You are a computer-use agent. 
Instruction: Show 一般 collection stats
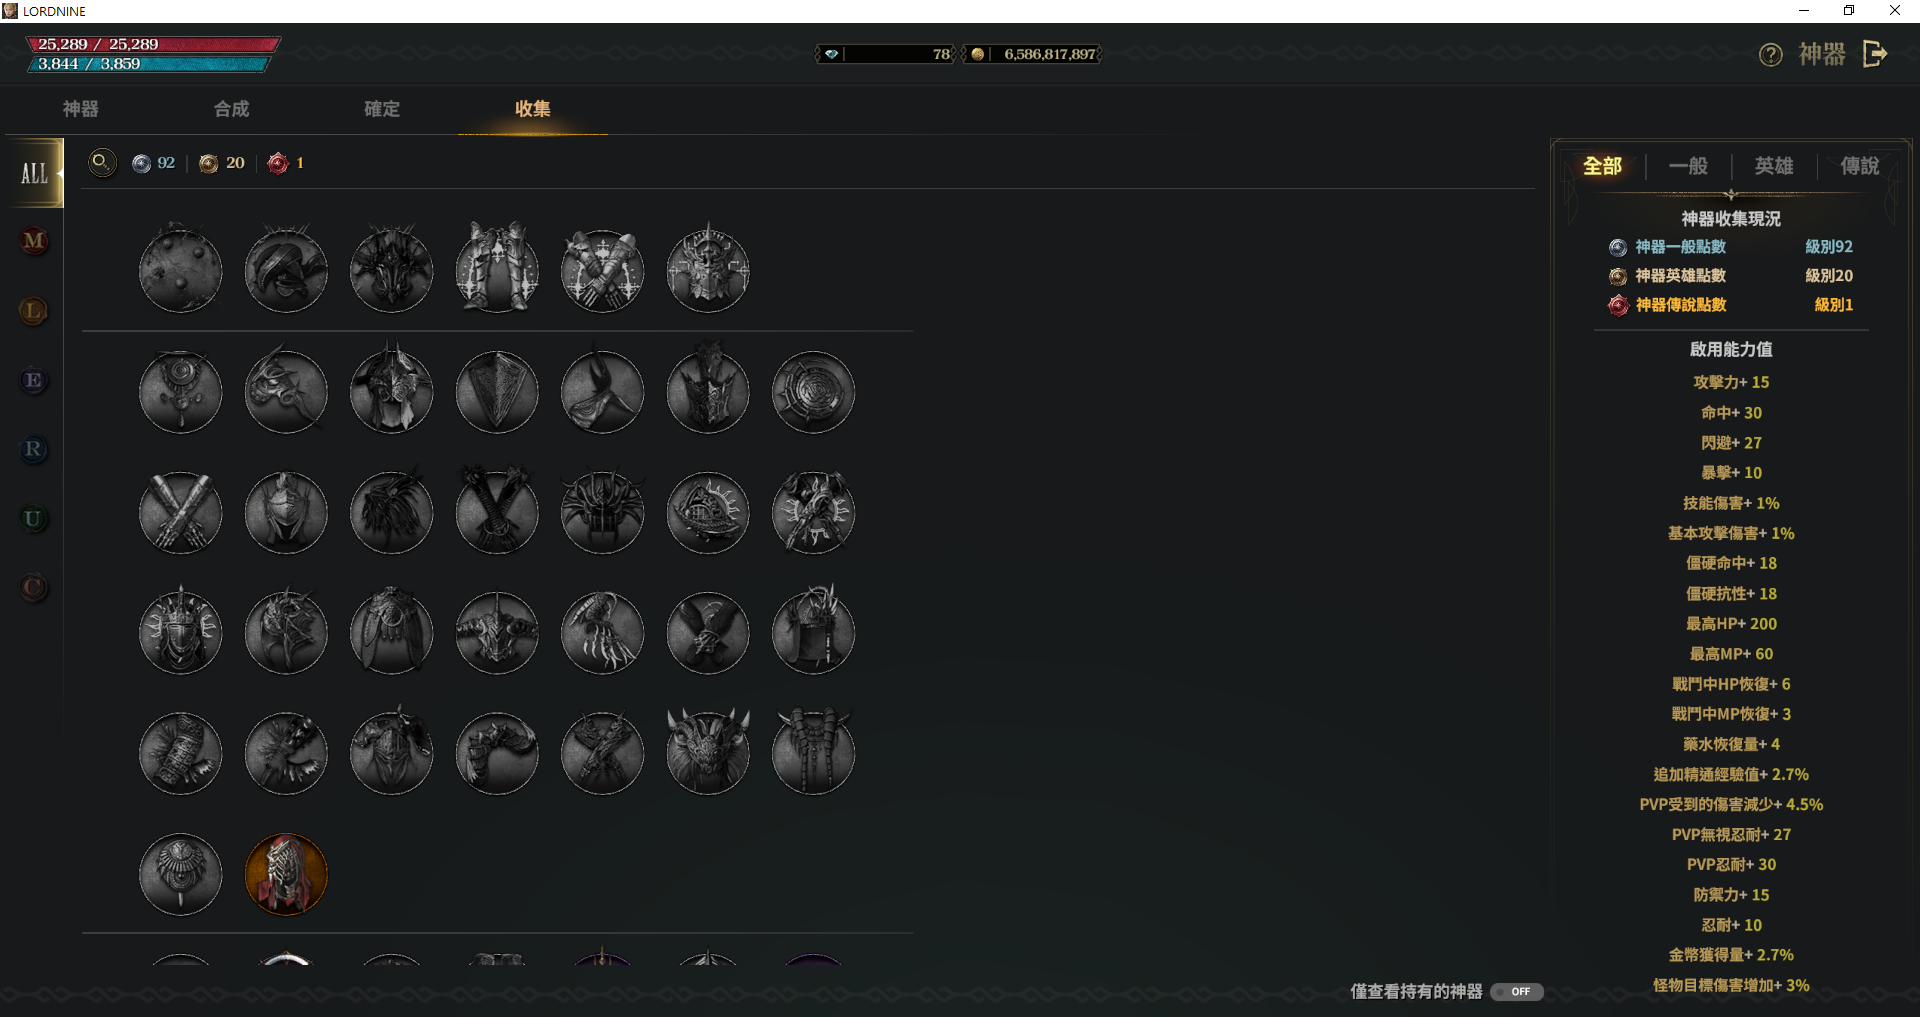tap(1688, 166)
